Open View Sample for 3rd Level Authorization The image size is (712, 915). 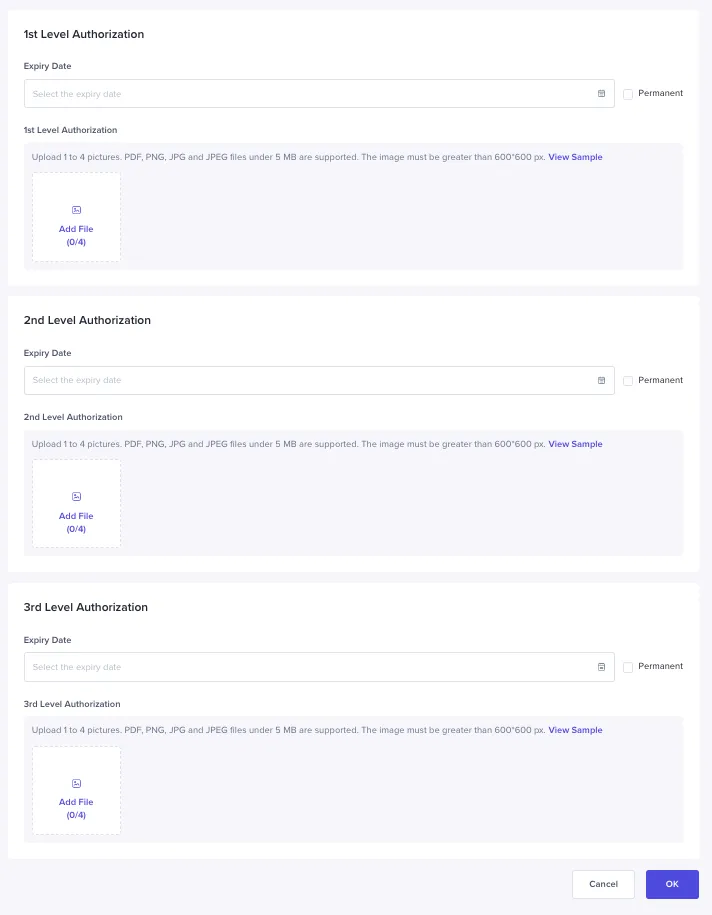click(x=575, y=729)
